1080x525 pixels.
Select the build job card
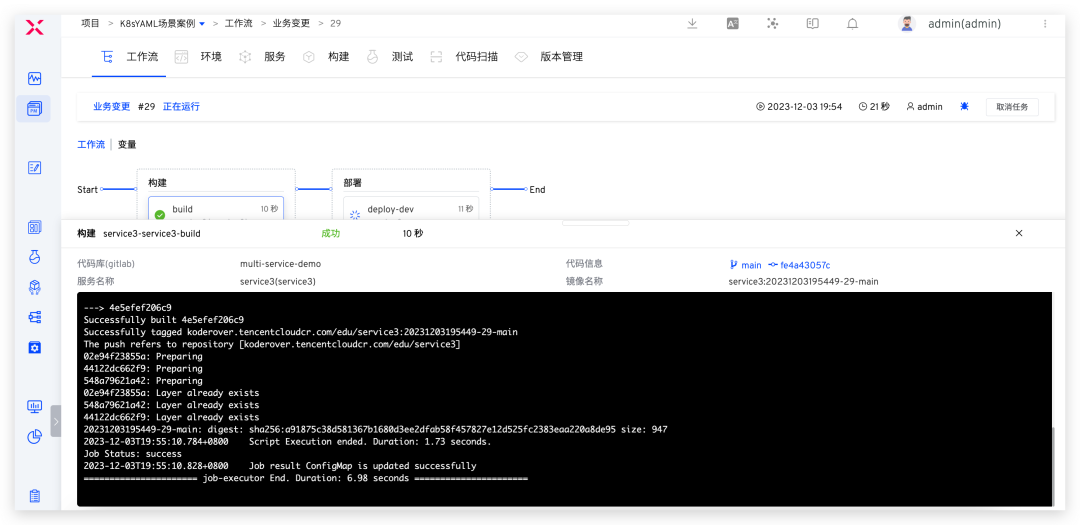(216, 209)
